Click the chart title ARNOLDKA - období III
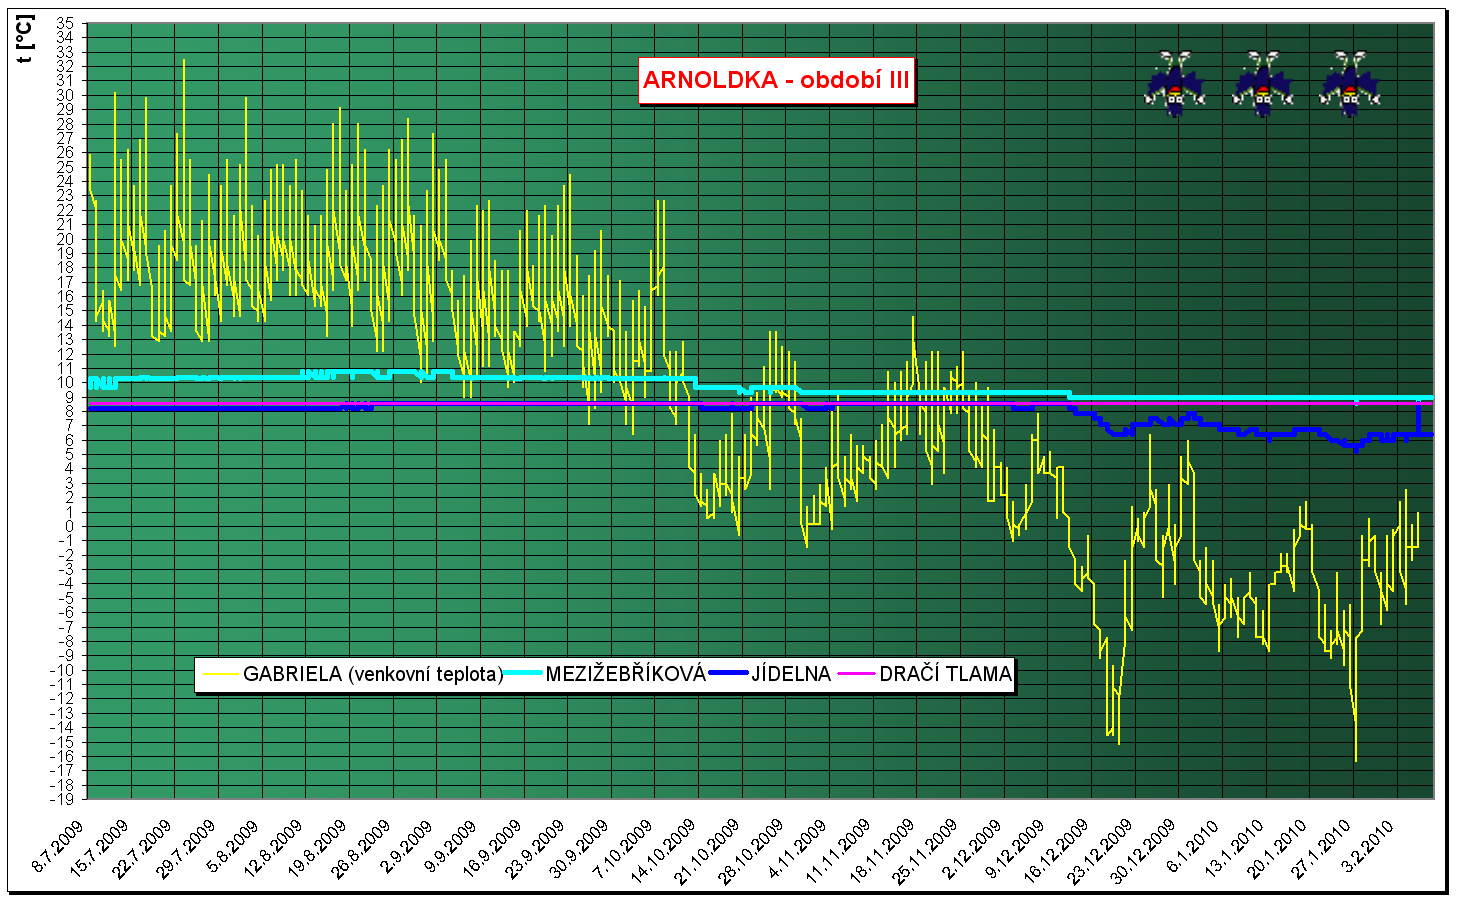1457x902 pixels. coord(776,80)
